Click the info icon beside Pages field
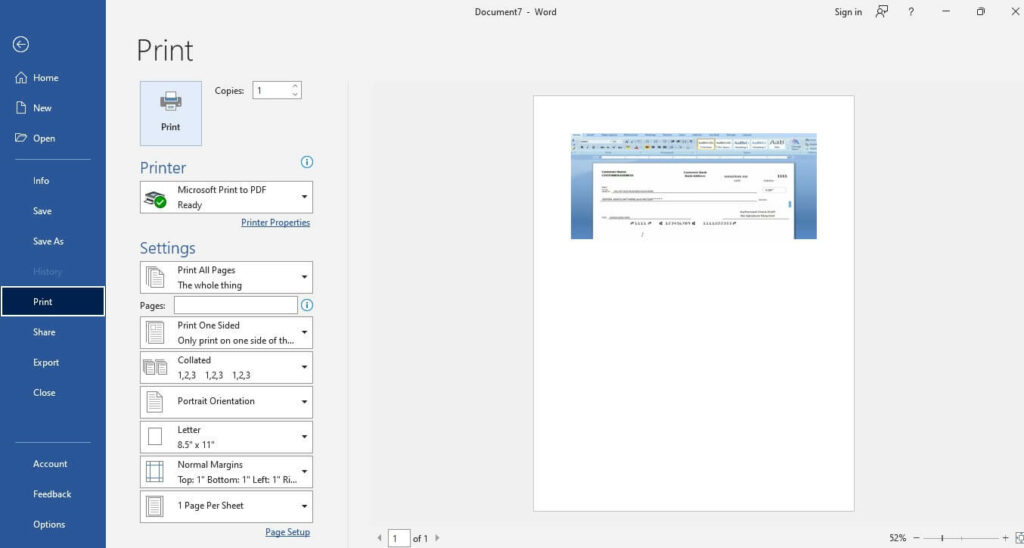 [306, 305]
